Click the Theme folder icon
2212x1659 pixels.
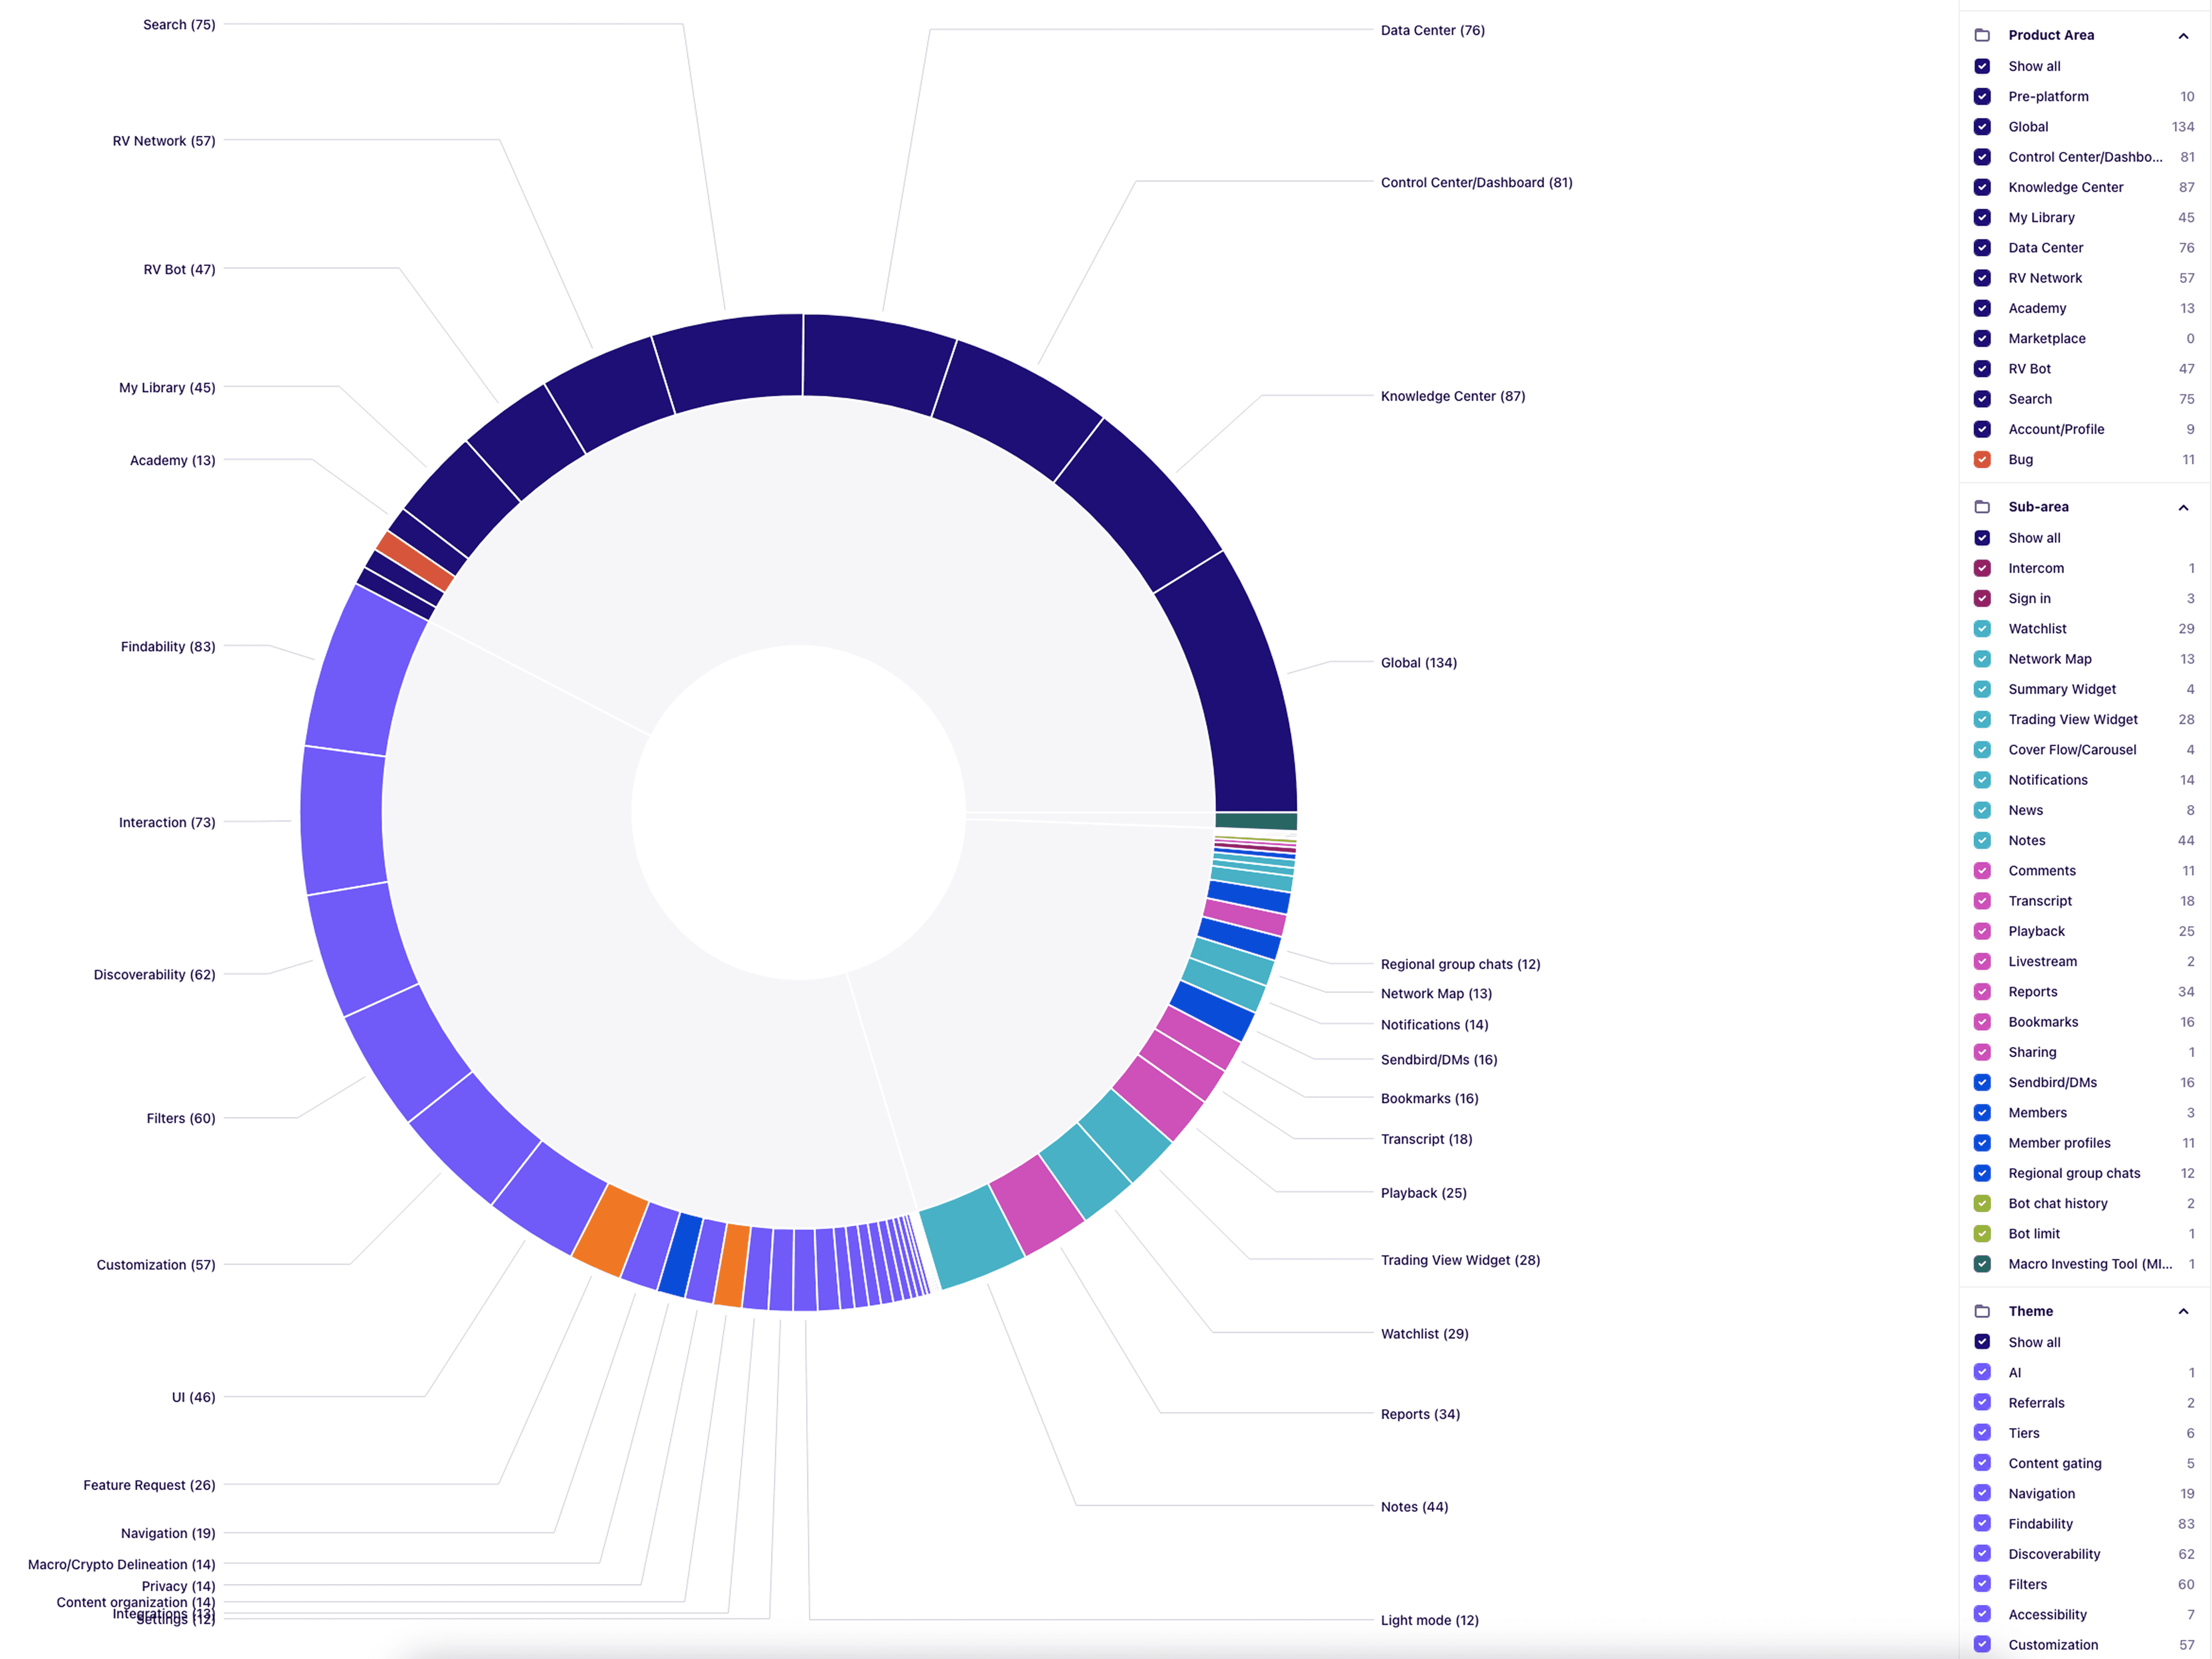tap(1981, 1311)
